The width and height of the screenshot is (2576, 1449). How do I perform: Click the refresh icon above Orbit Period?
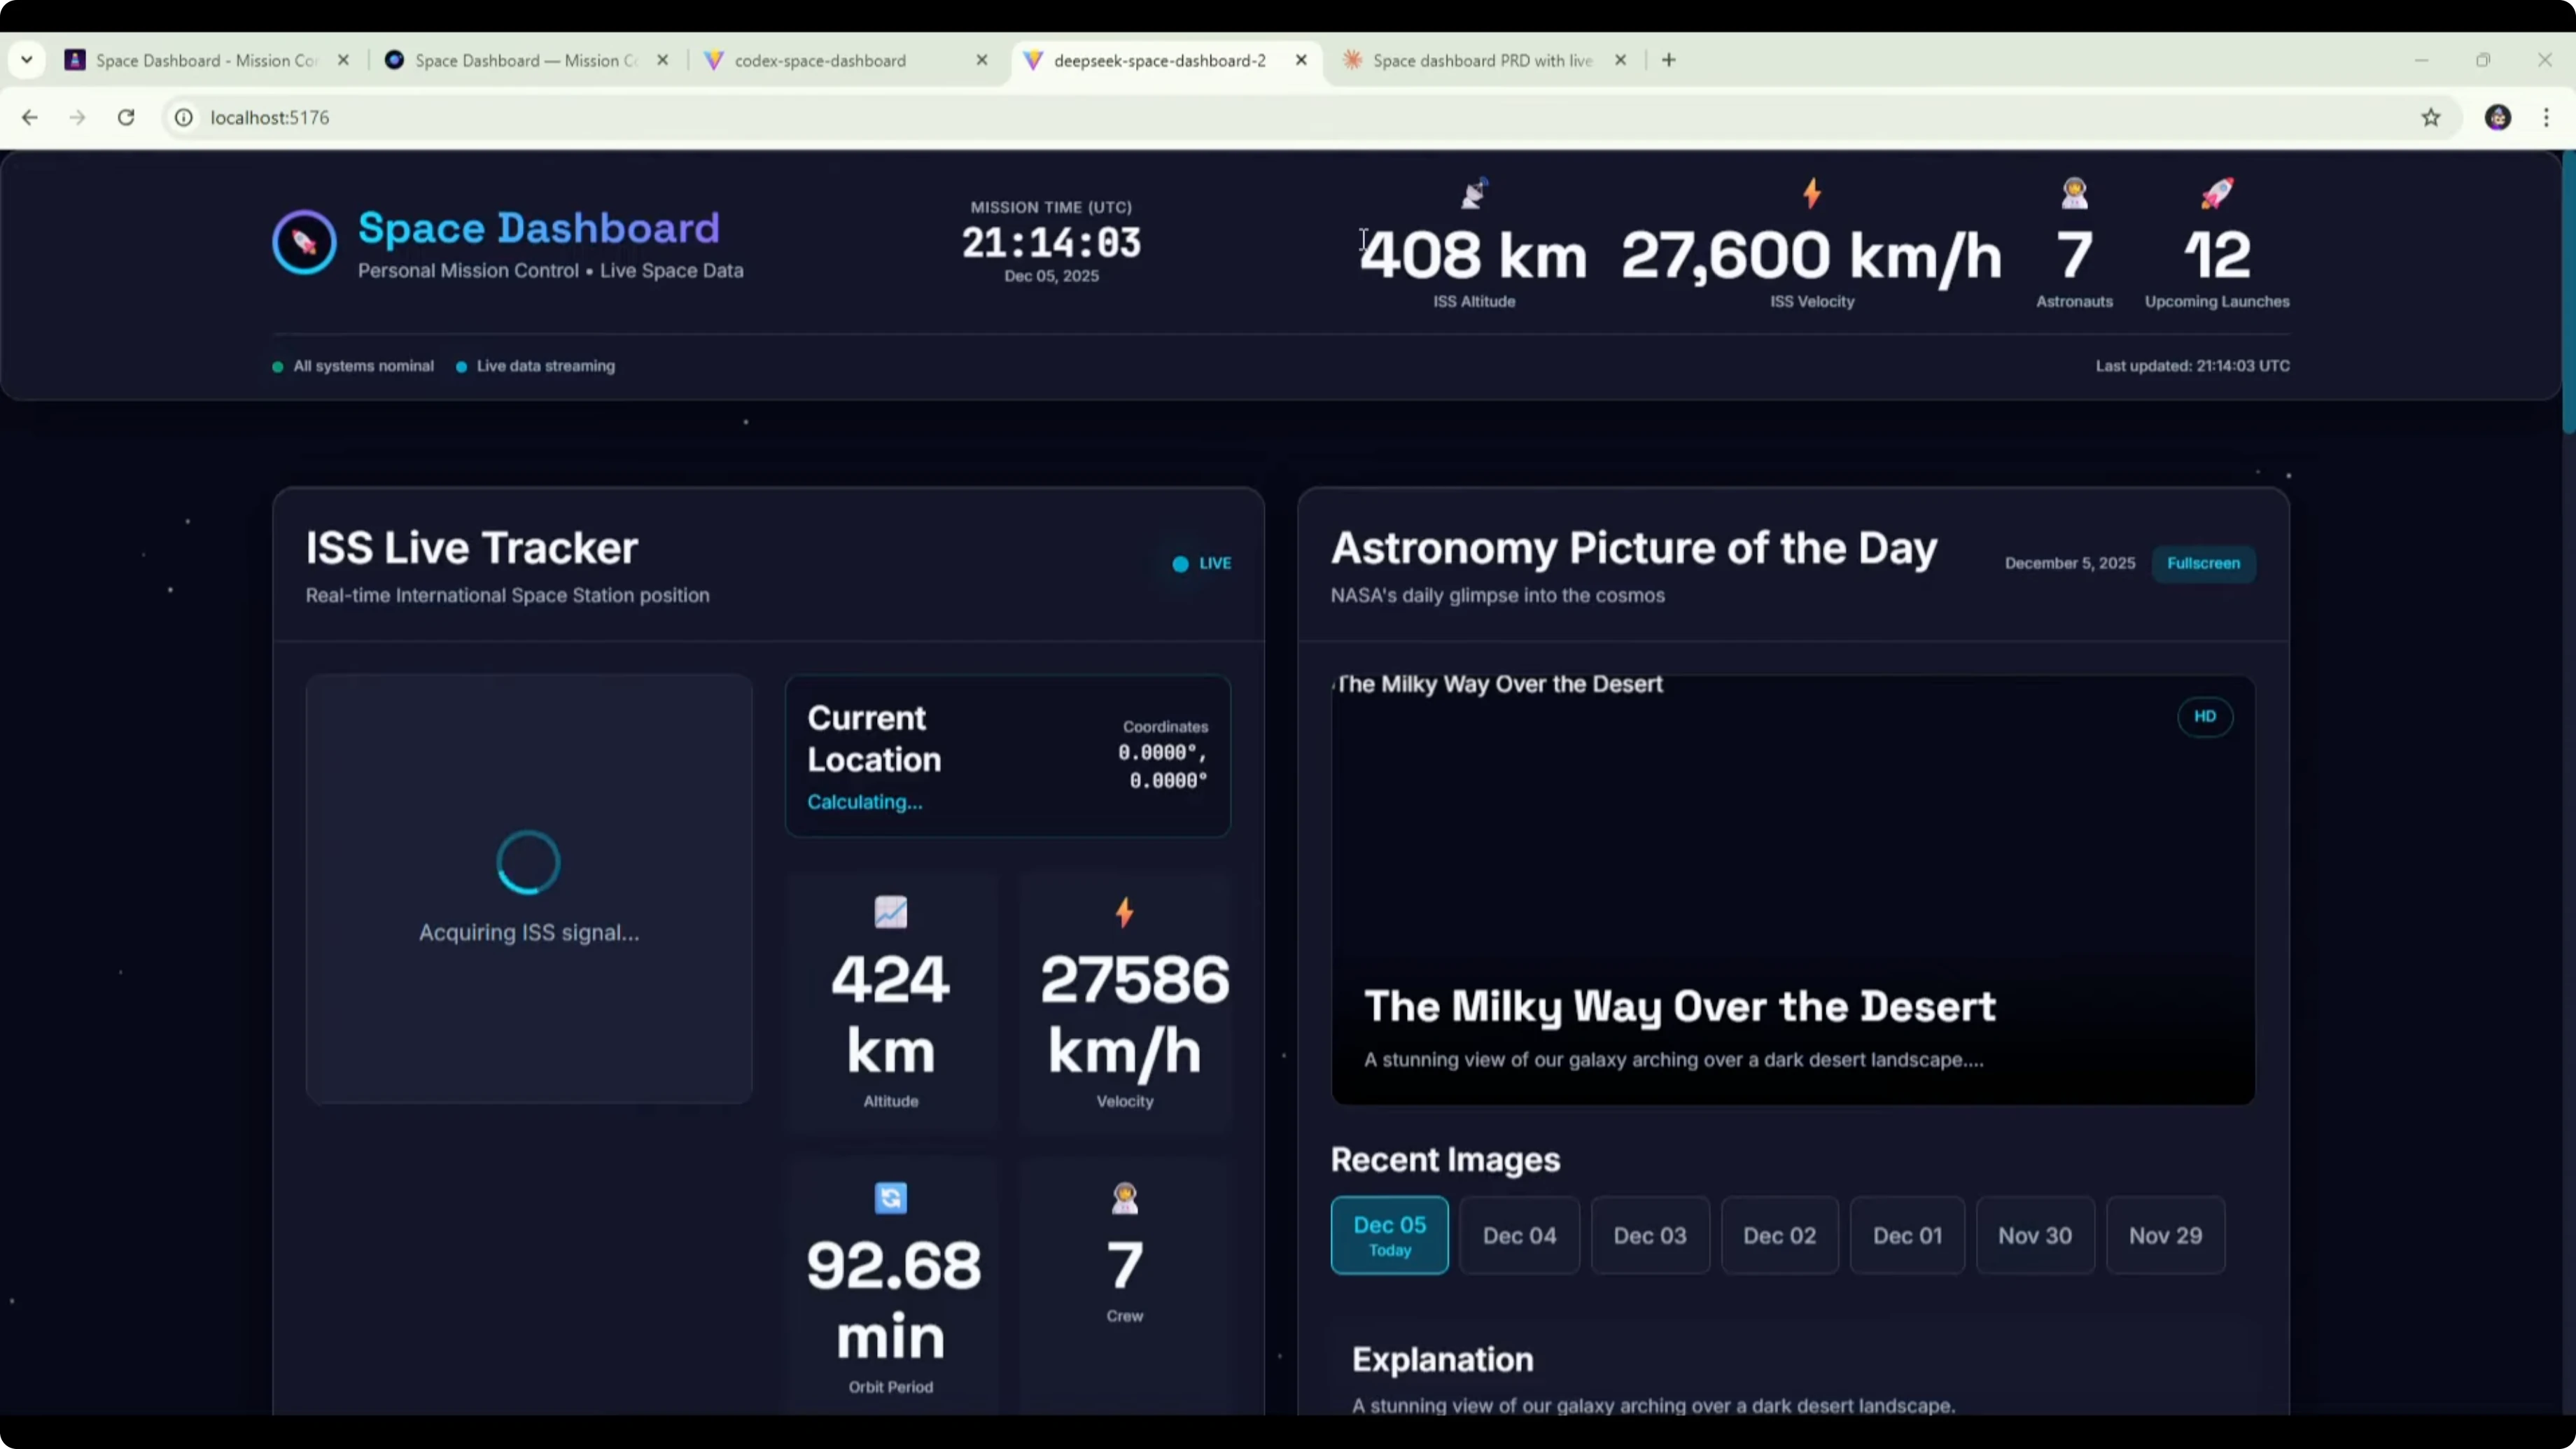click(890, 1197)
